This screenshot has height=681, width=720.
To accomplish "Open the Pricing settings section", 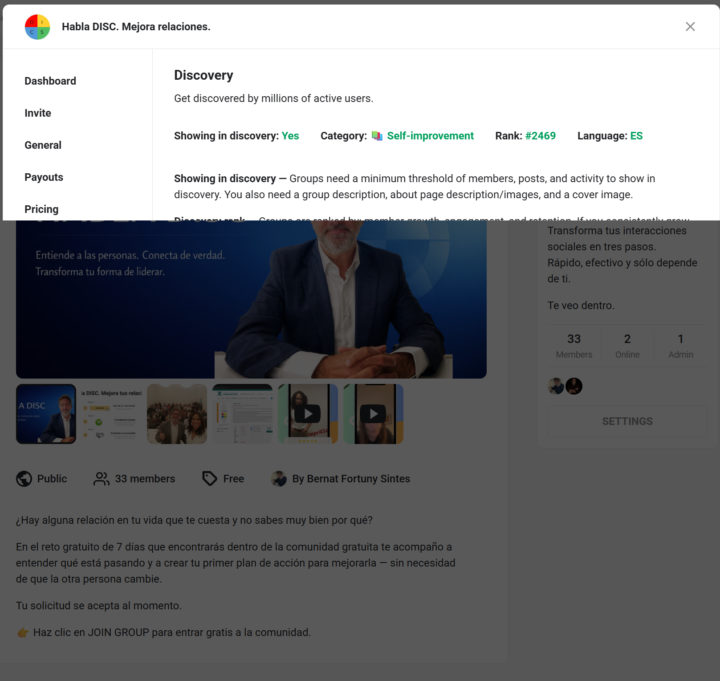I will tap(41, 209).
